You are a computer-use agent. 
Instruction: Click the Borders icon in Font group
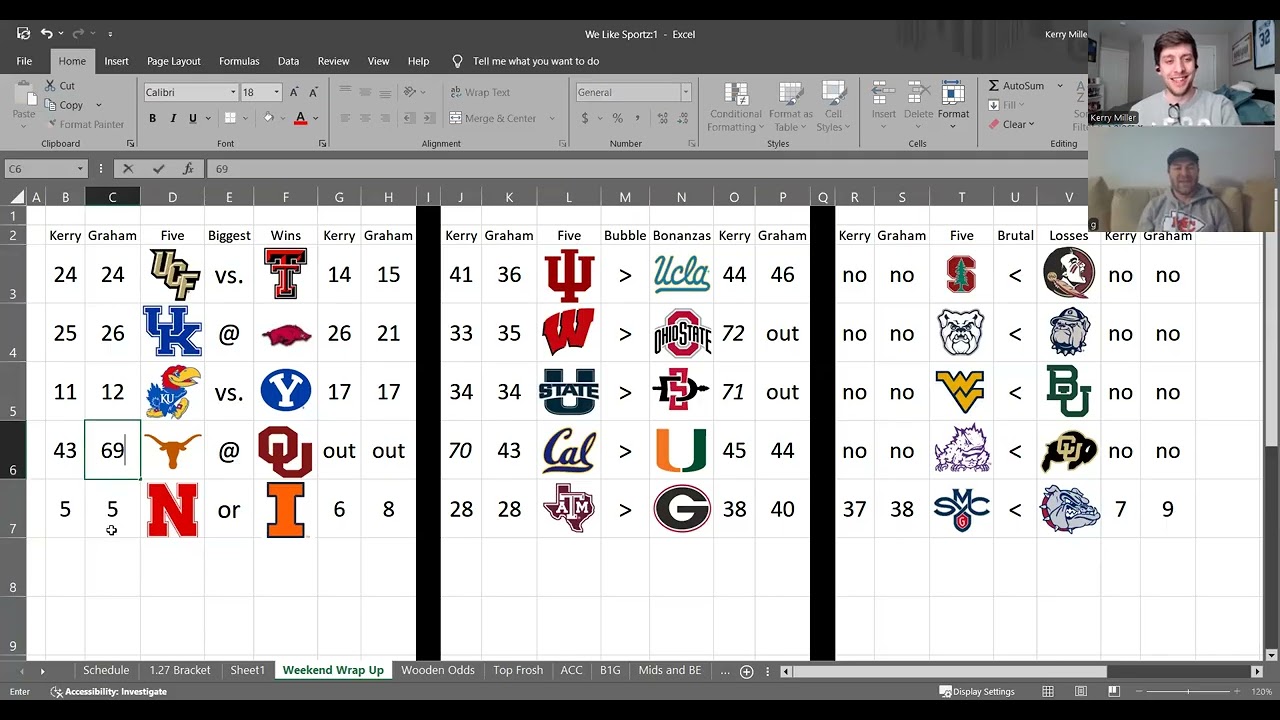click(230, 118)
